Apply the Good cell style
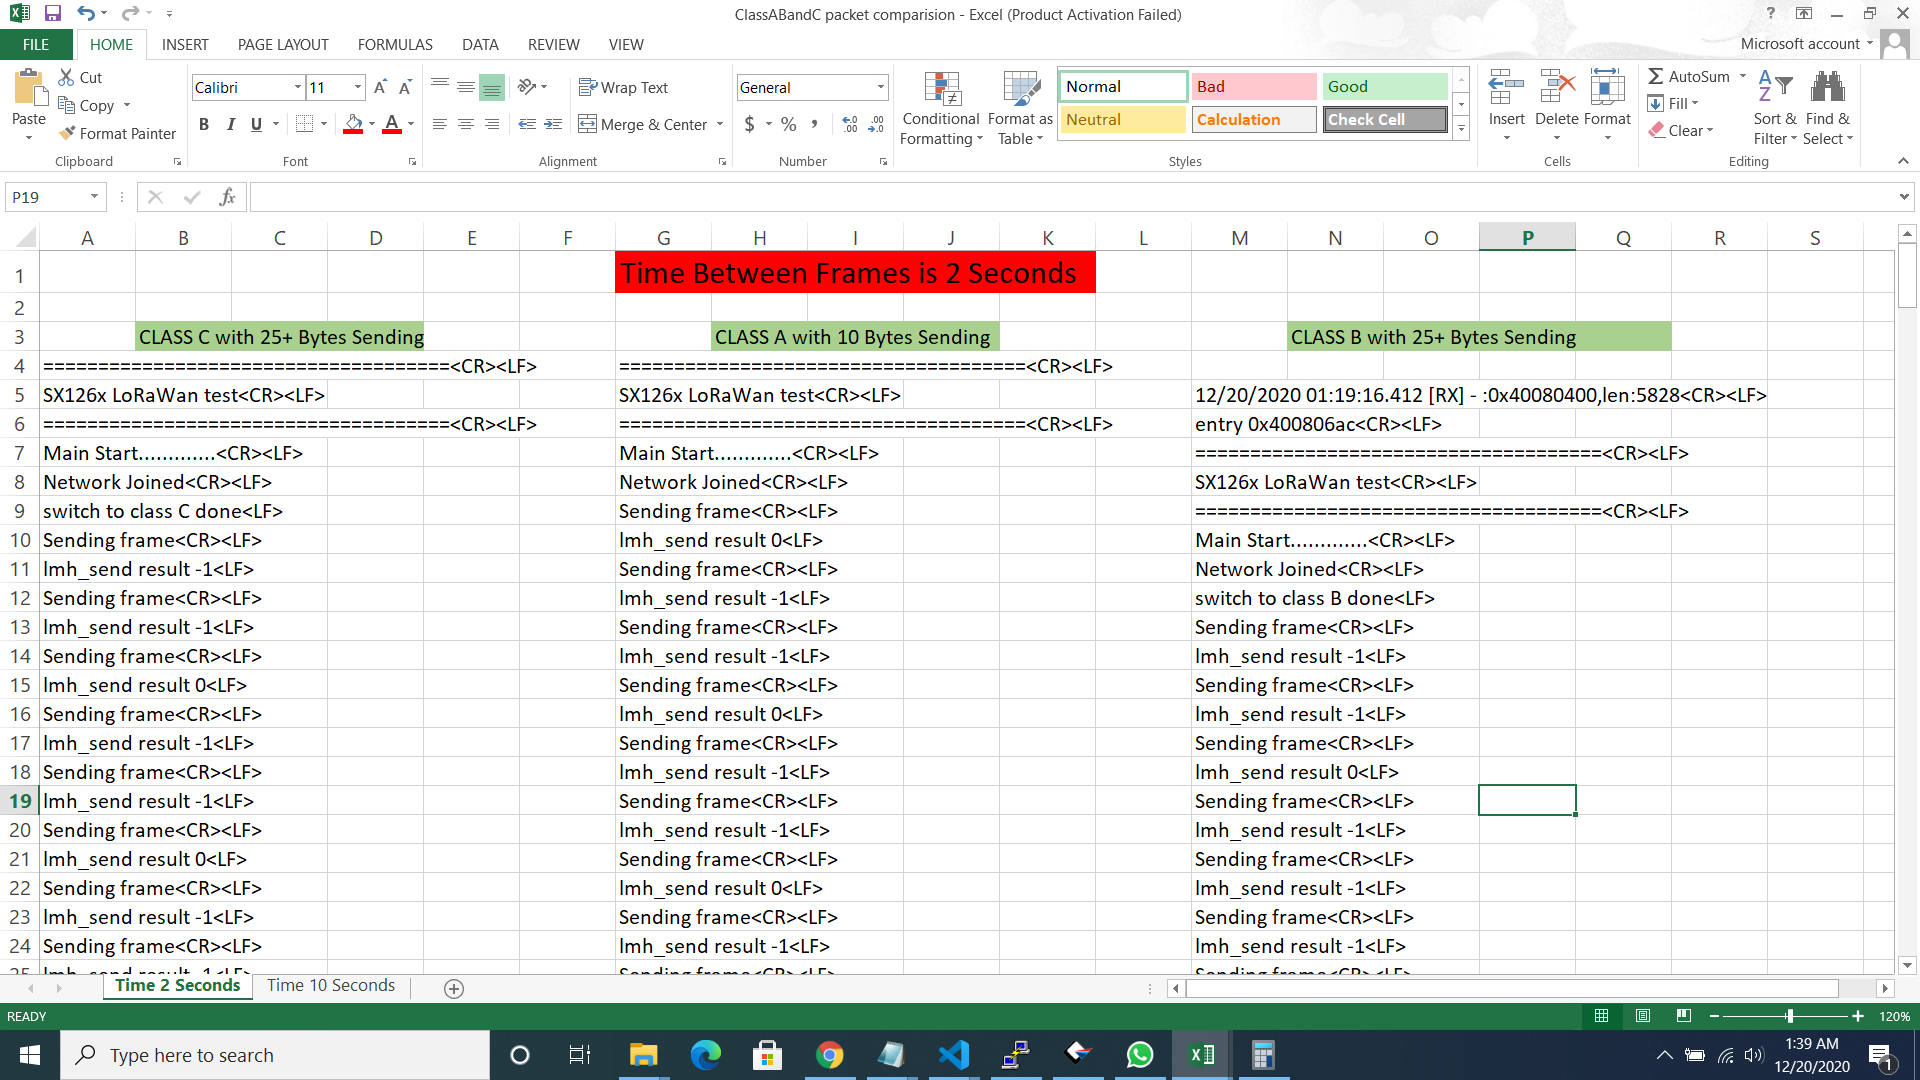 coord(1384,87)
